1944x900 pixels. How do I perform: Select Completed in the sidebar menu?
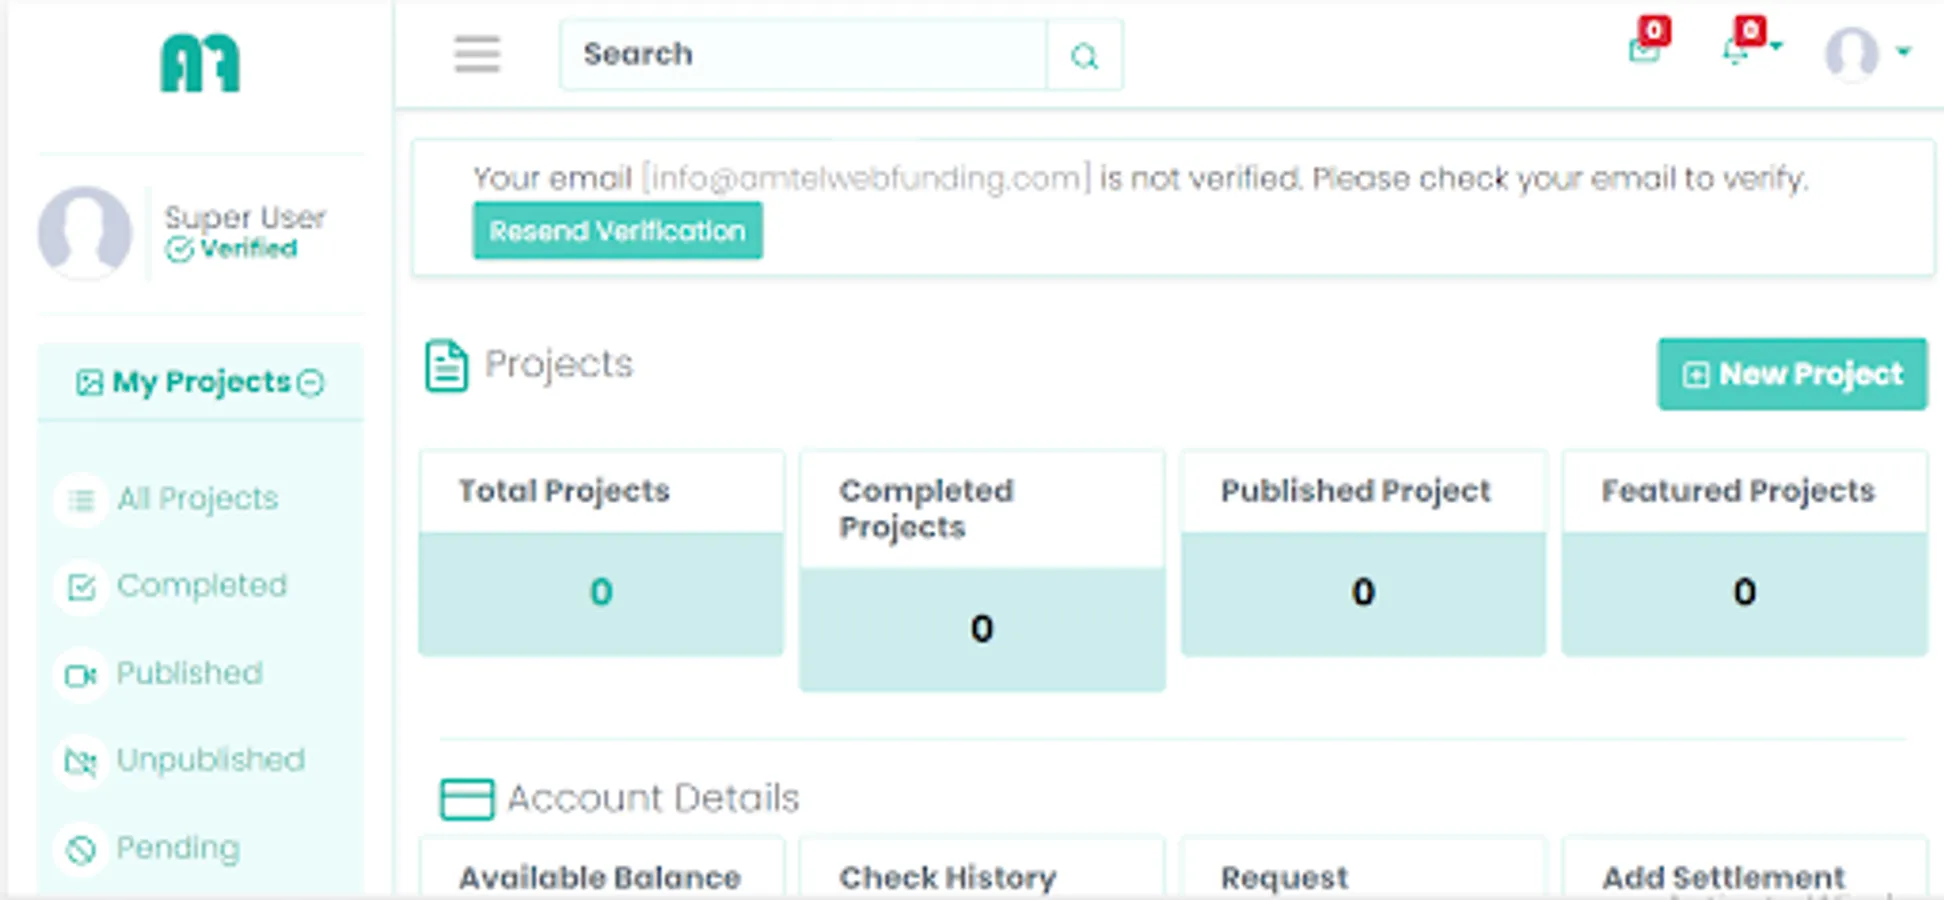[201, 586]
